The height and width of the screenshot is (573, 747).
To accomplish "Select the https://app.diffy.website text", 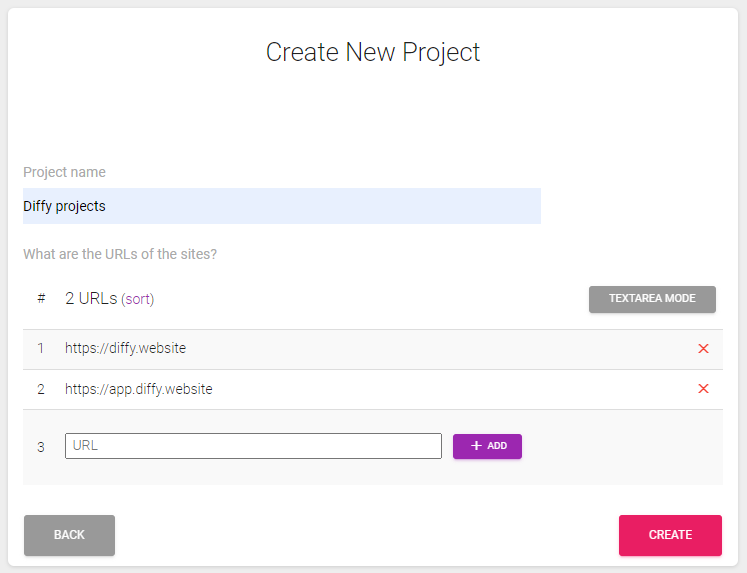I will pos(139,389).
